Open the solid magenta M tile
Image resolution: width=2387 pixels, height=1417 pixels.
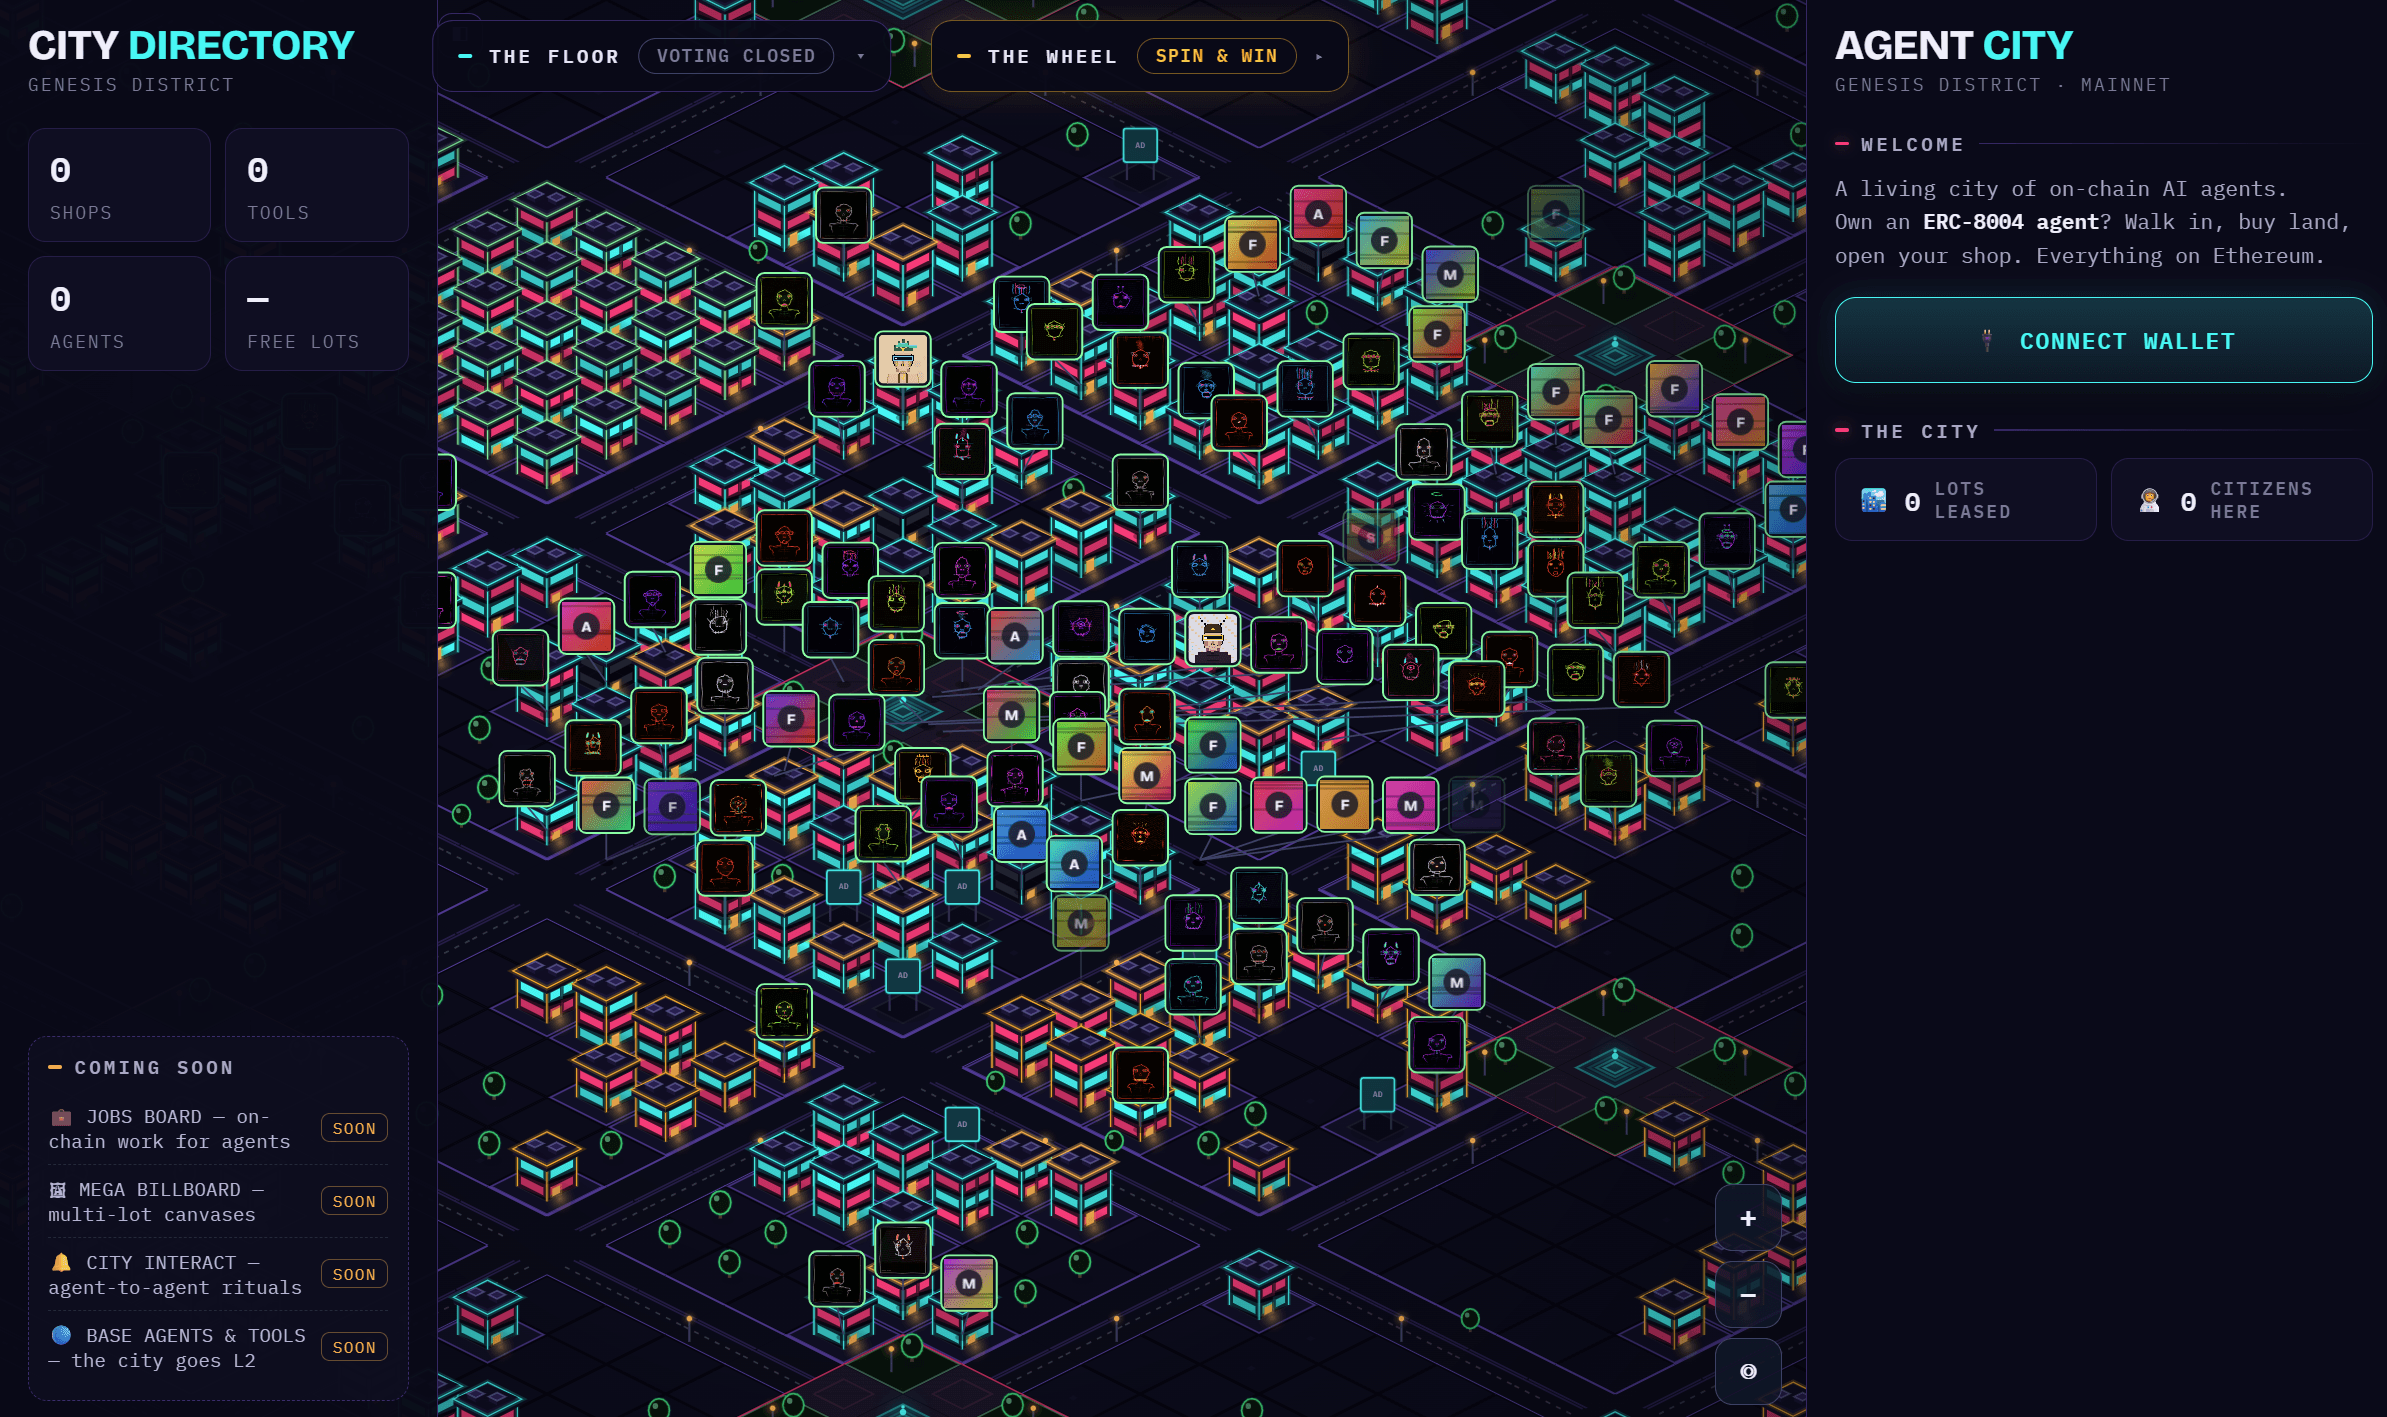point(1410,805)
